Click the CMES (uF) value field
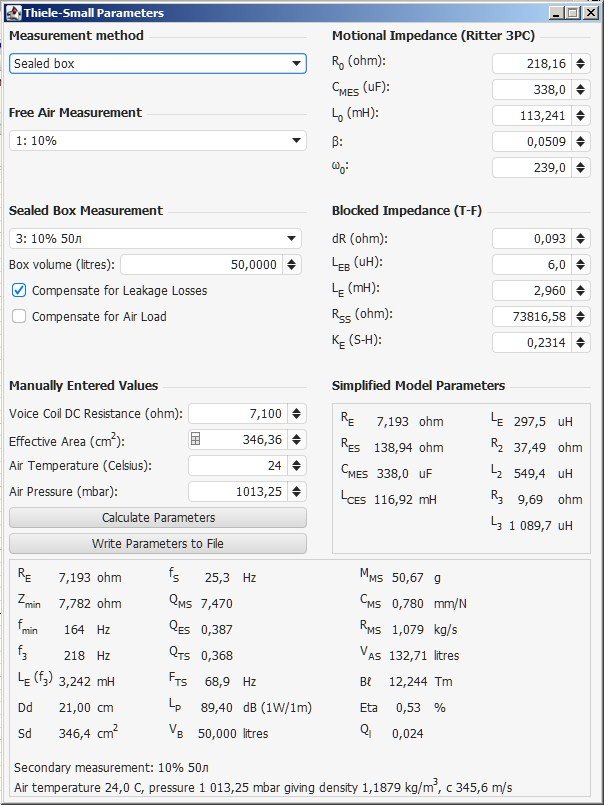This screenshot has width=604, height=805. coord(531,90)
